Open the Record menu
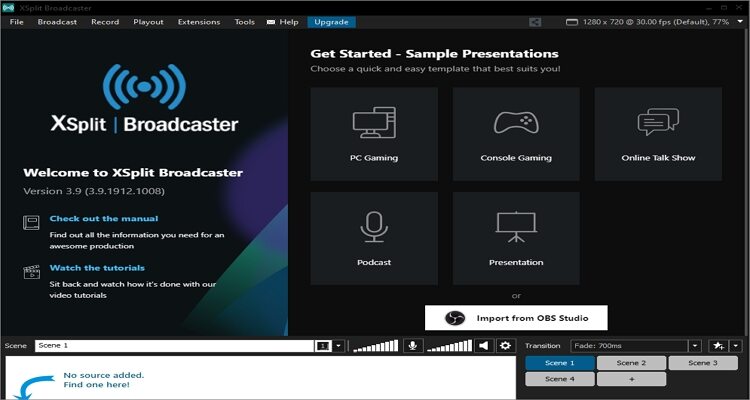The width and height of the screenshot is (750, 400). (x=105, y=22)
